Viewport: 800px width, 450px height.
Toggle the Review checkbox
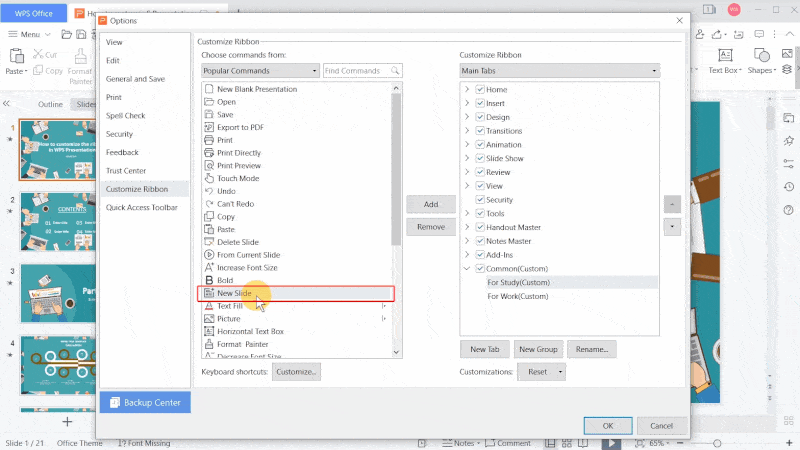[480, 172]
